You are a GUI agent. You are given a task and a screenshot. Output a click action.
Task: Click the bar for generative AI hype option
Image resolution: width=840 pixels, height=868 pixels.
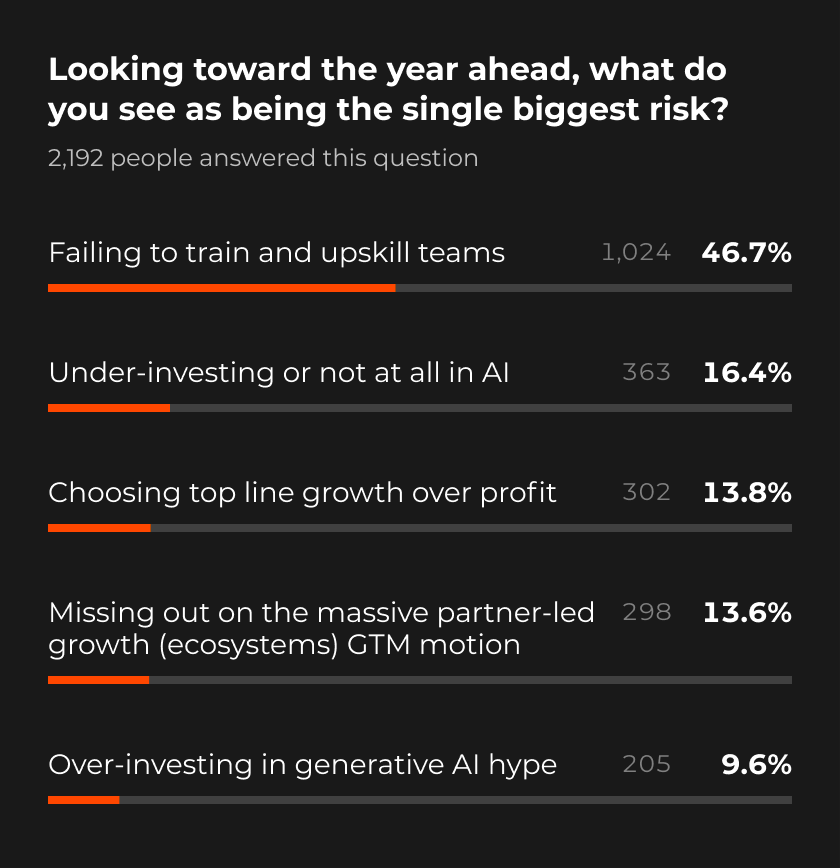420,800
